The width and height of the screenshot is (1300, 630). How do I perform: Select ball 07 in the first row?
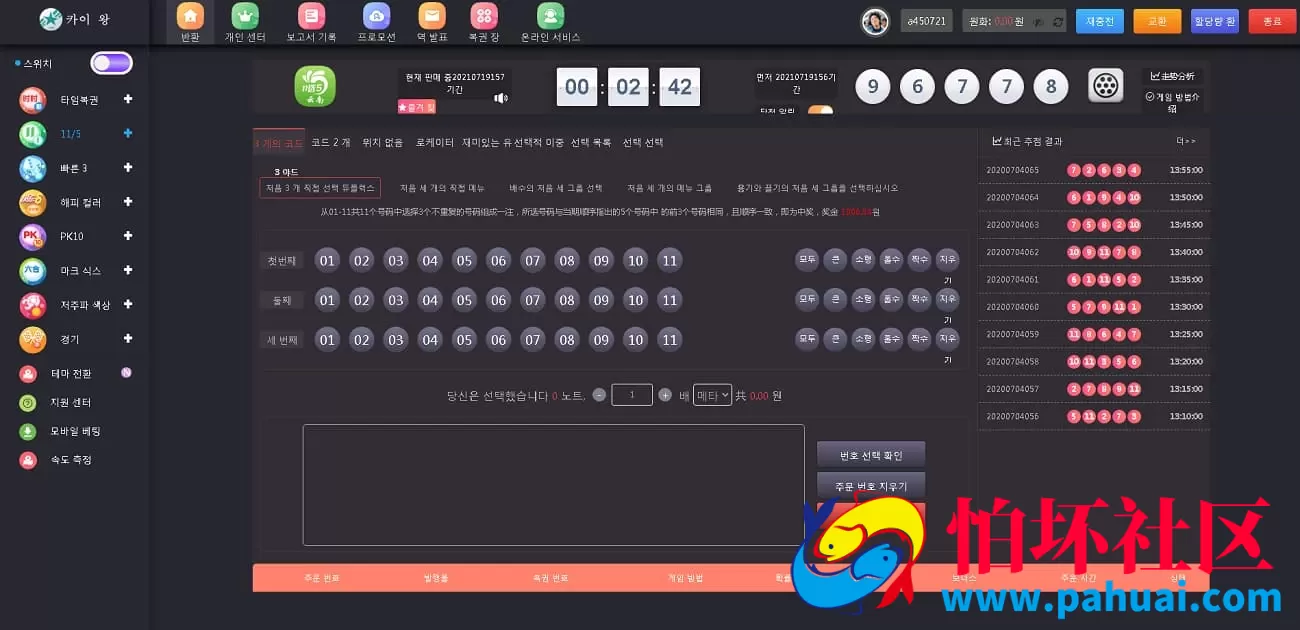click(532, 260)
